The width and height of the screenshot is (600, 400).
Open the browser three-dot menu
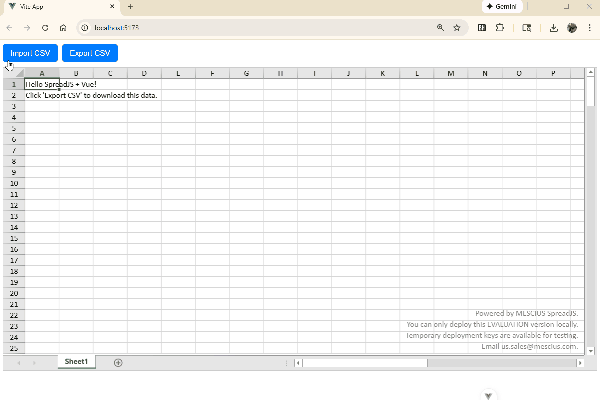pyautogui.click(x=590, y=28)
